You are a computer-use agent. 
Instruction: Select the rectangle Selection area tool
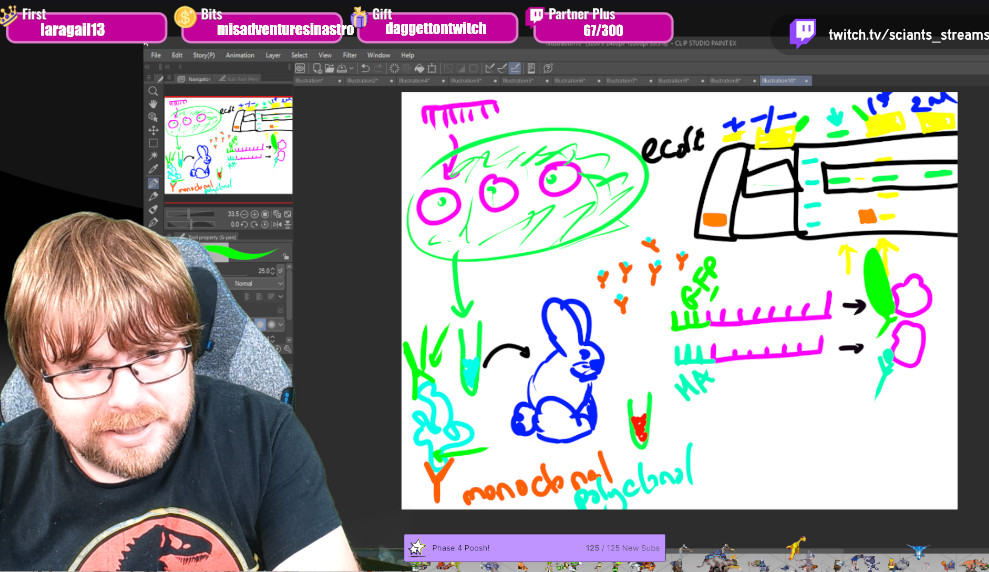click(x=153, y=143)
